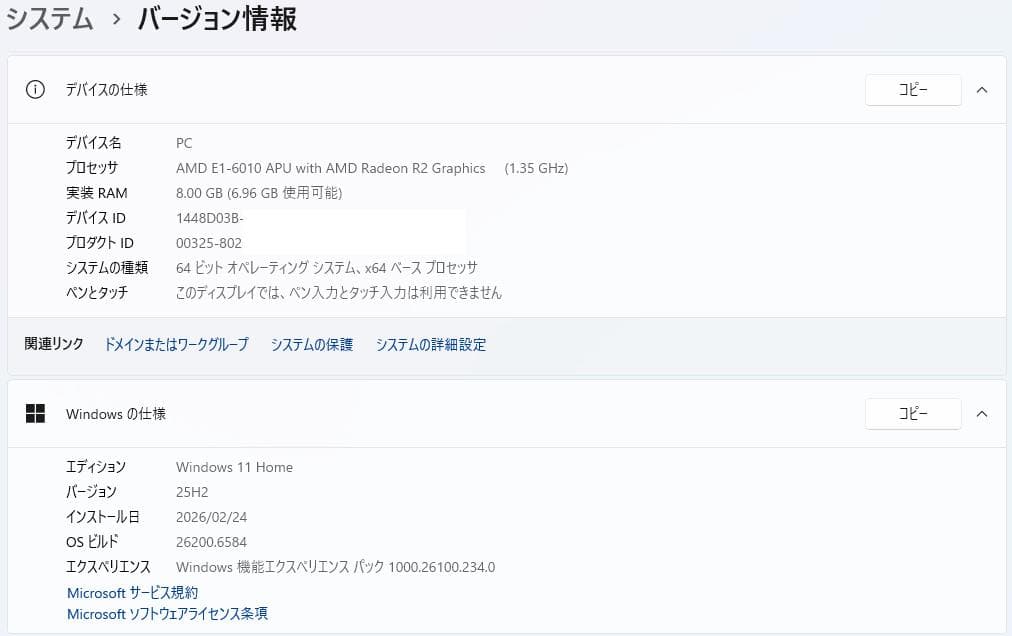Copy device specifications with コピー button
Viewport: 1012px width, 636px height.
913,90
